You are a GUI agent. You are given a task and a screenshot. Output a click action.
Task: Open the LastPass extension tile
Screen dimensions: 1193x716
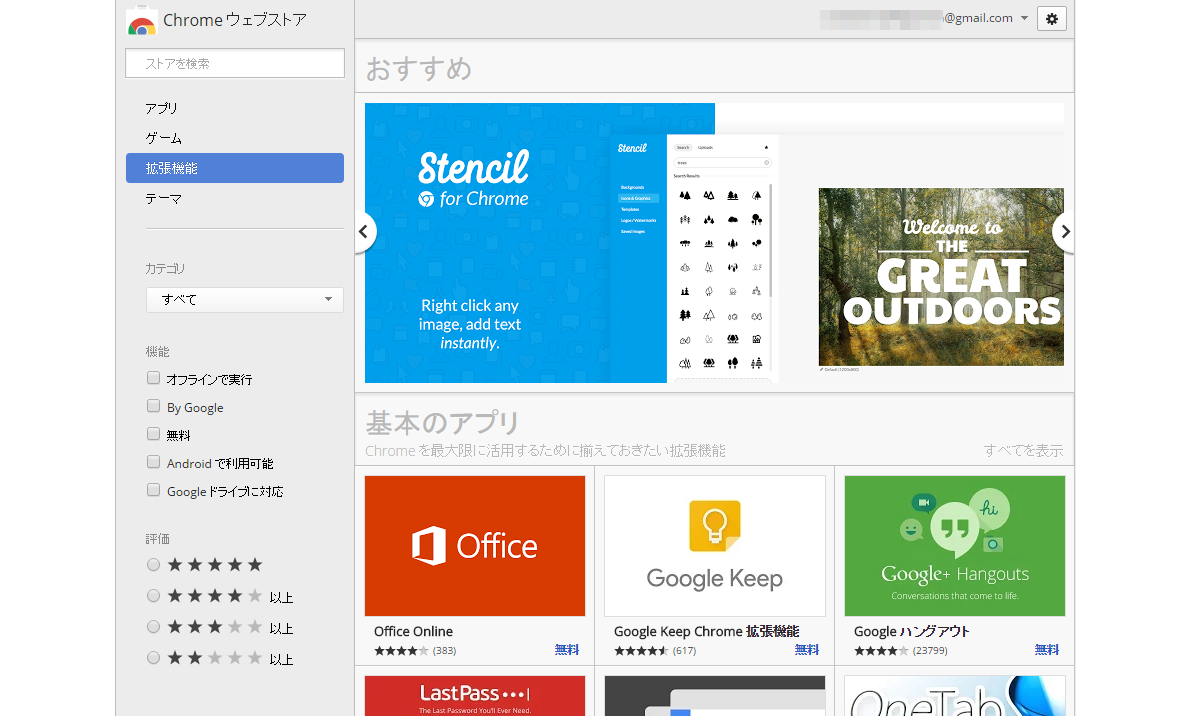475,695
